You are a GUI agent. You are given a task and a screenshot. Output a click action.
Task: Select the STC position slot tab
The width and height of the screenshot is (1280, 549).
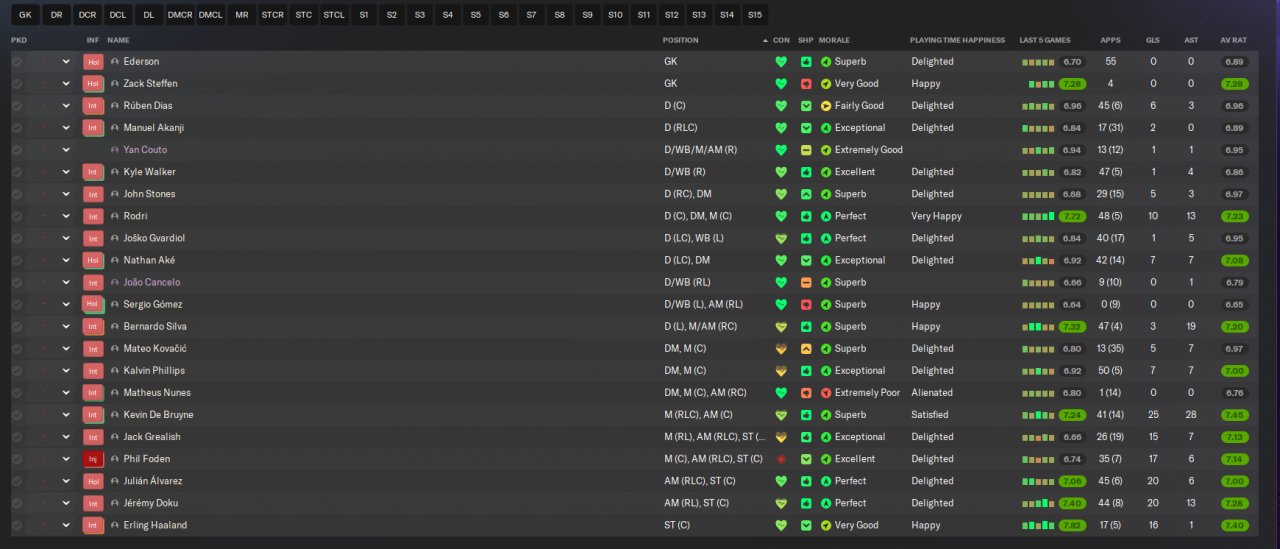(x=303, y=15)
